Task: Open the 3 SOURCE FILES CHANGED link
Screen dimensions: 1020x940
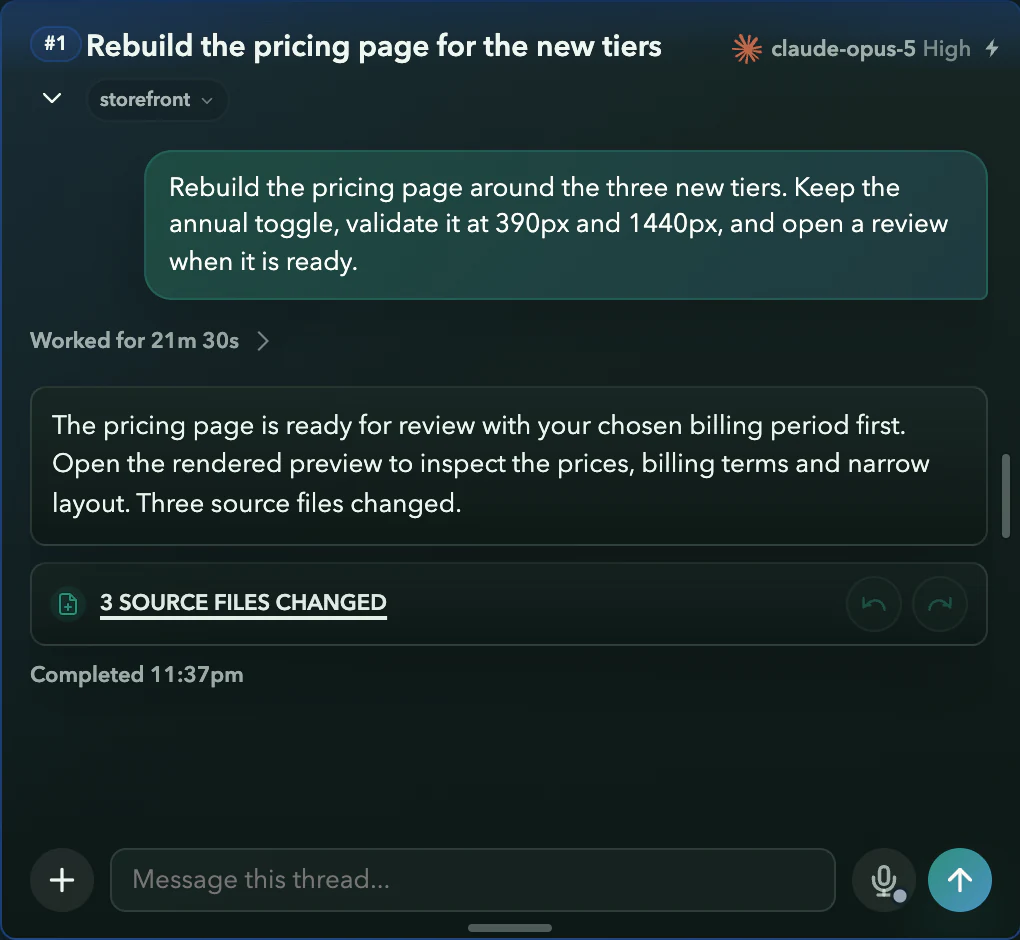Action: pos(243,603)
